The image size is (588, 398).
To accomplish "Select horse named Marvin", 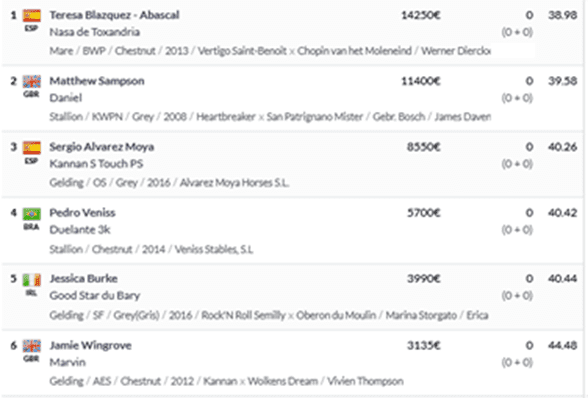I will [68, 362].
